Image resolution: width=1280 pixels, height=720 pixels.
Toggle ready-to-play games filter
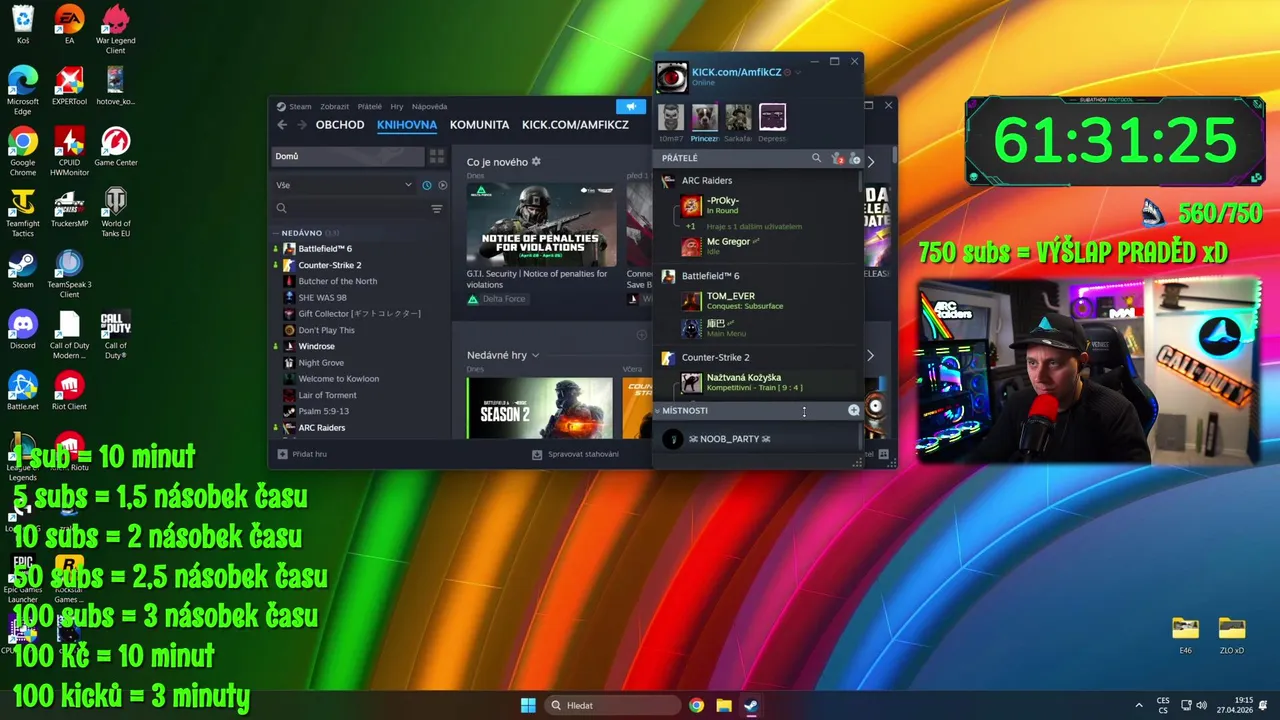[443, 185]
